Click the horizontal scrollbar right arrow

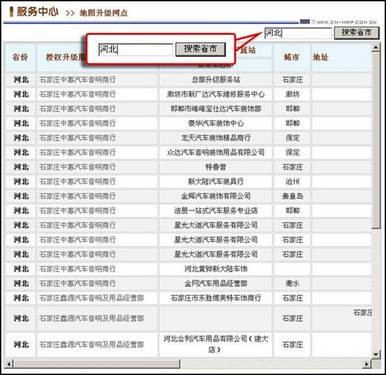367,363
